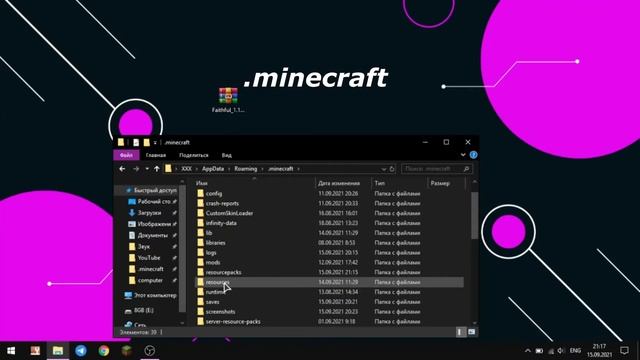
Task: Select the screenshots folder icon
Action: click(200, 311)
